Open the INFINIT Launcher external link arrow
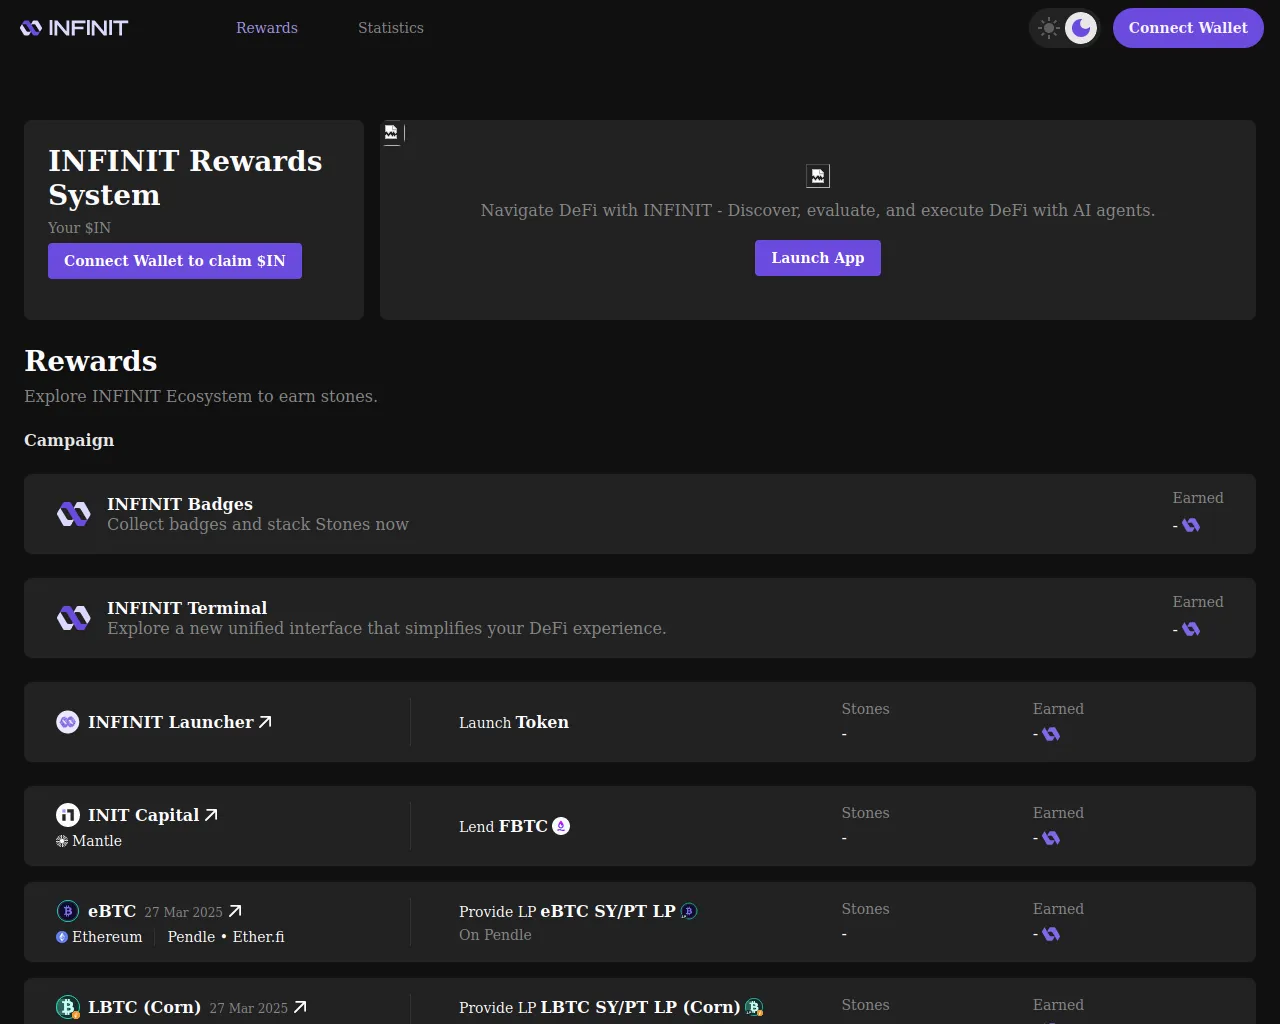This screenshot has width=1280, height=1024. (265, 722)
